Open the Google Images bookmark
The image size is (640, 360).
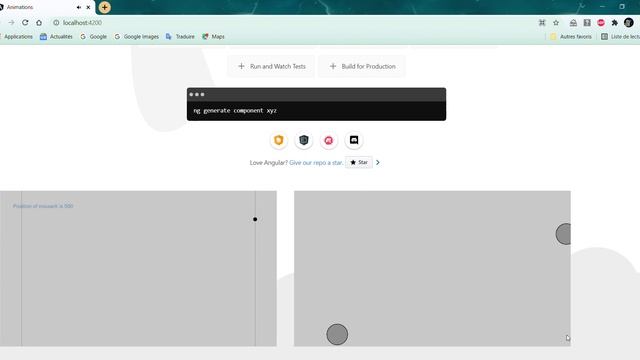[x=137, y=37]
